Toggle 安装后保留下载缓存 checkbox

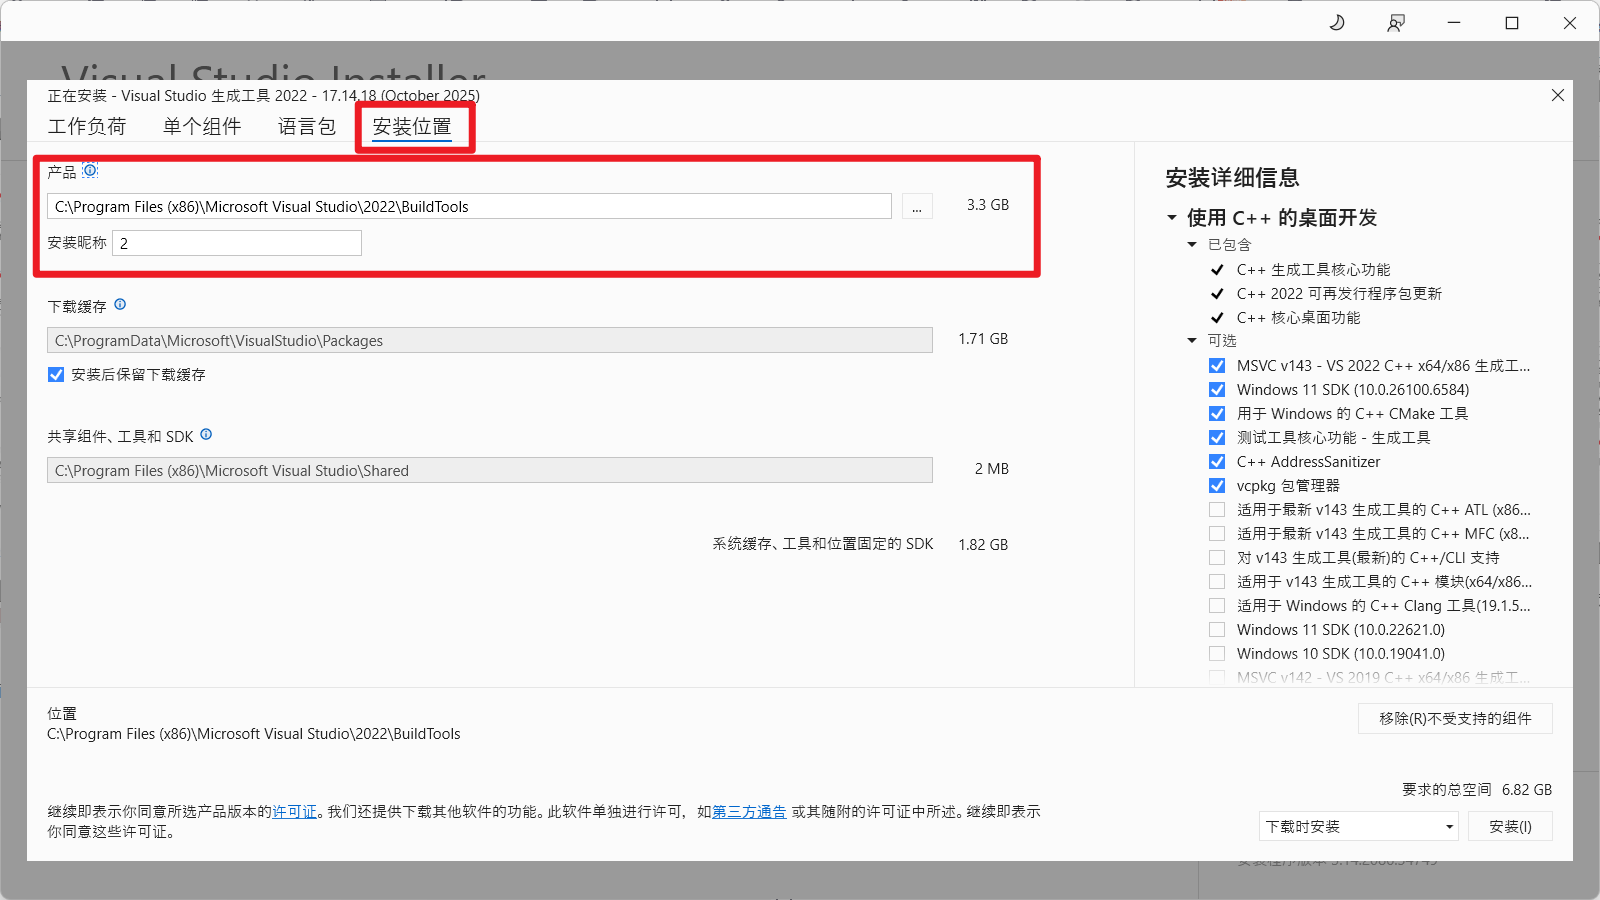click(x=56, y=374)
